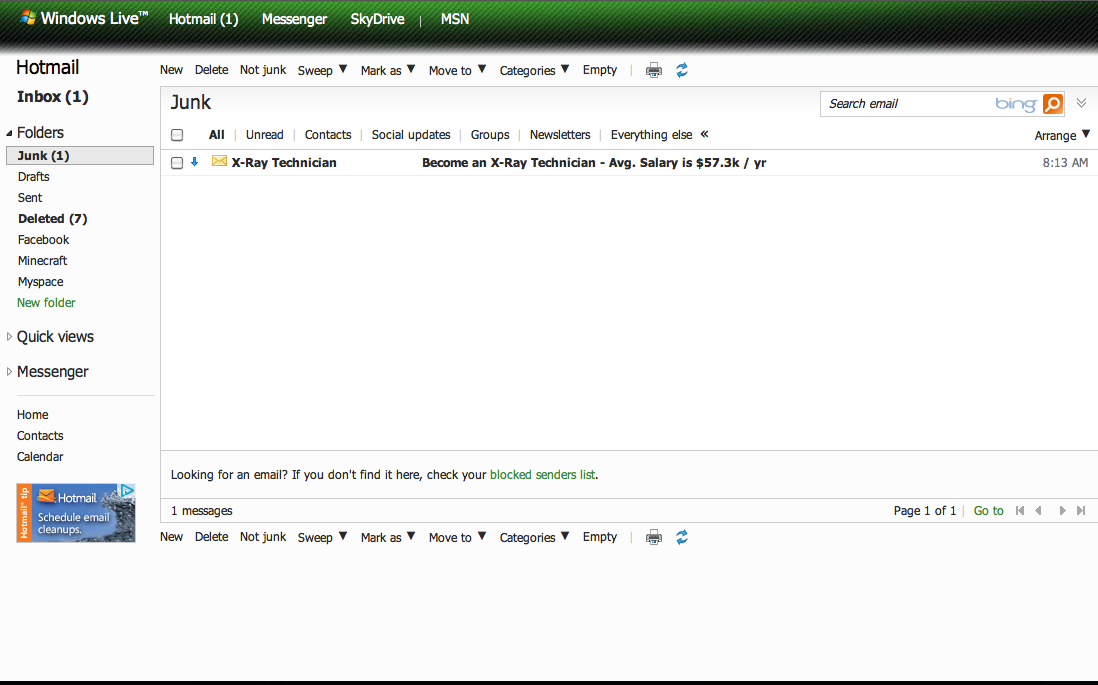Click the printer icon below the message list
This screenshot has height=685, width=1098.
coord(654,537)
